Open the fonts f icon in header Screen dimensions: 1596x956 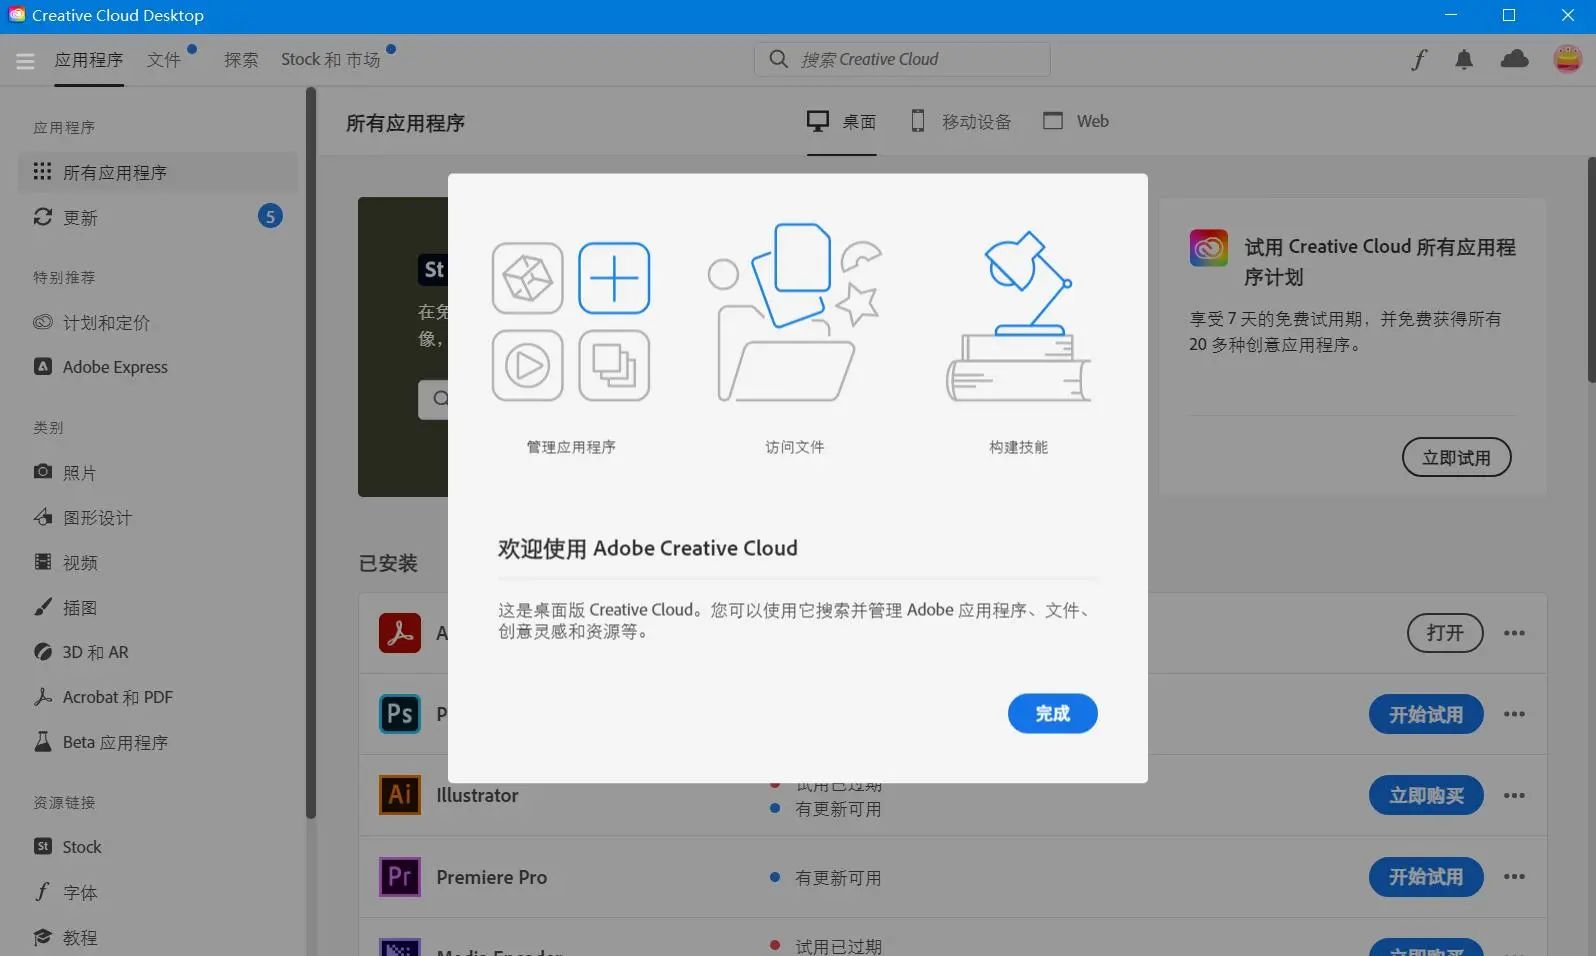point(1419,60)
